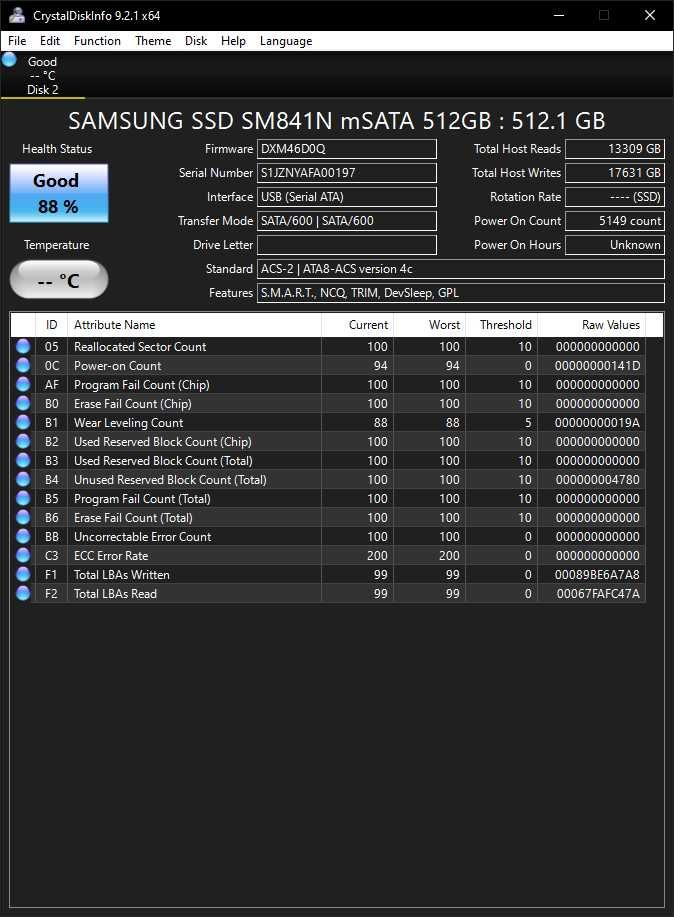This screenshot has height=917, width=674.
Task: Select the Power-on Count attribute name
Action: tap(117, 366)
